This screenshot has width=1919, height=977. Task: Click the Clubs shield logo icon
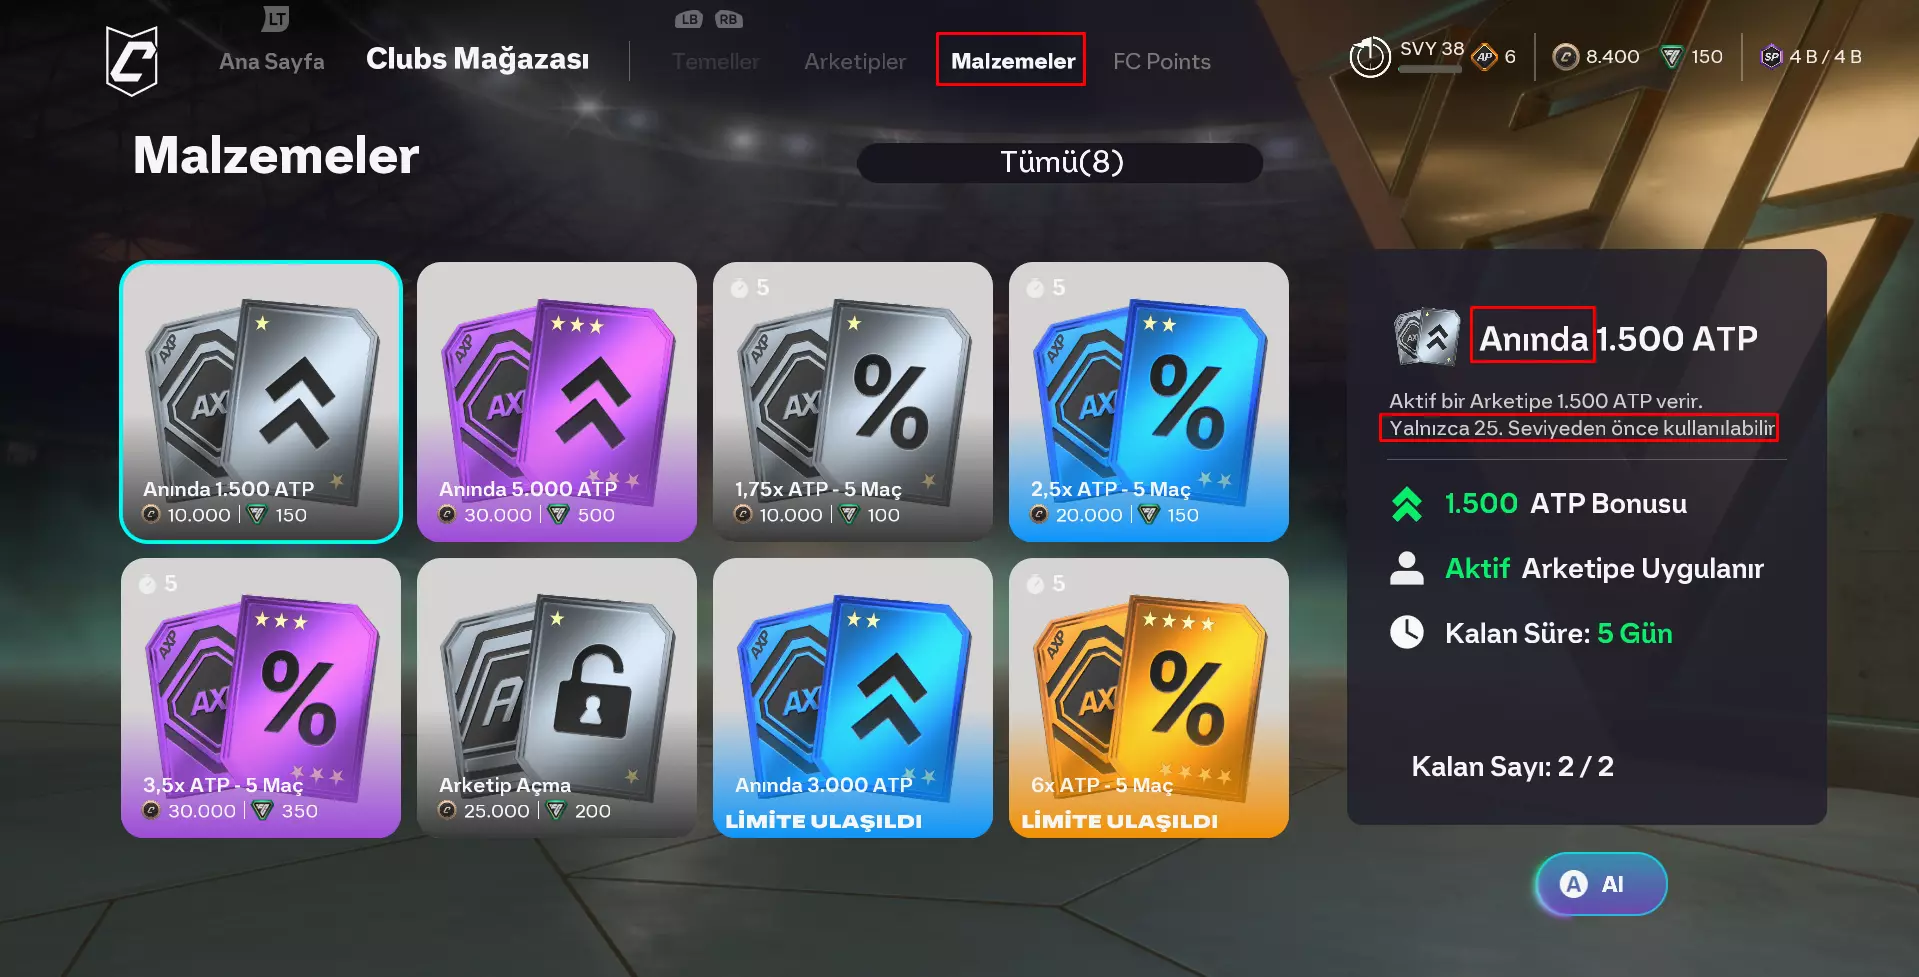[132, 61]
